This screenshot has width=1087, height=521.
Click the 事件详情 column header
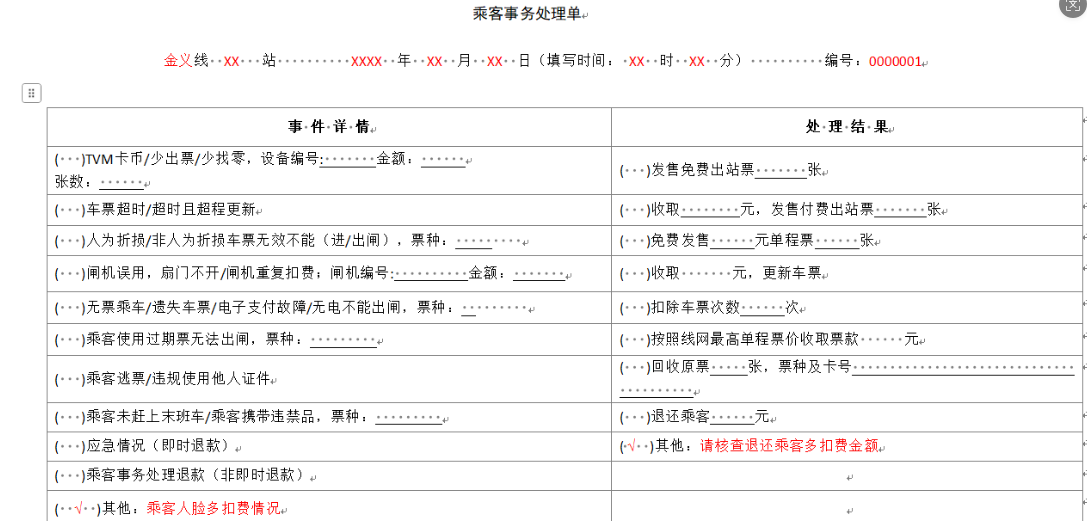tap(328, 127)
